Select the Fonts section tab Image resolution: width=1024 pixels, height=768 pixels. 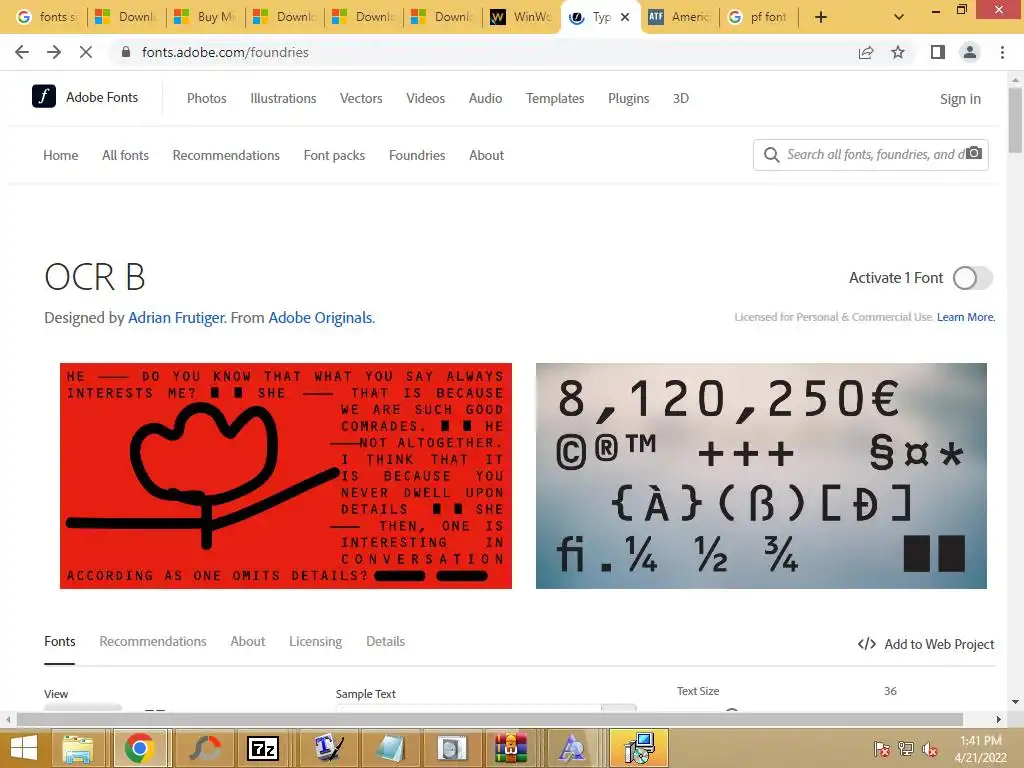[59, 641]
